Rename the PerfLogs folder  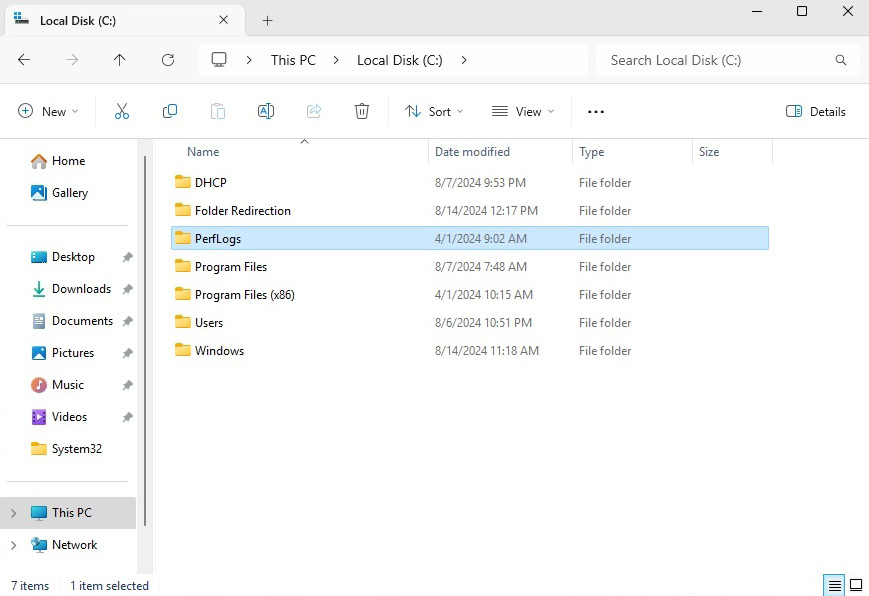click(266, 111)
